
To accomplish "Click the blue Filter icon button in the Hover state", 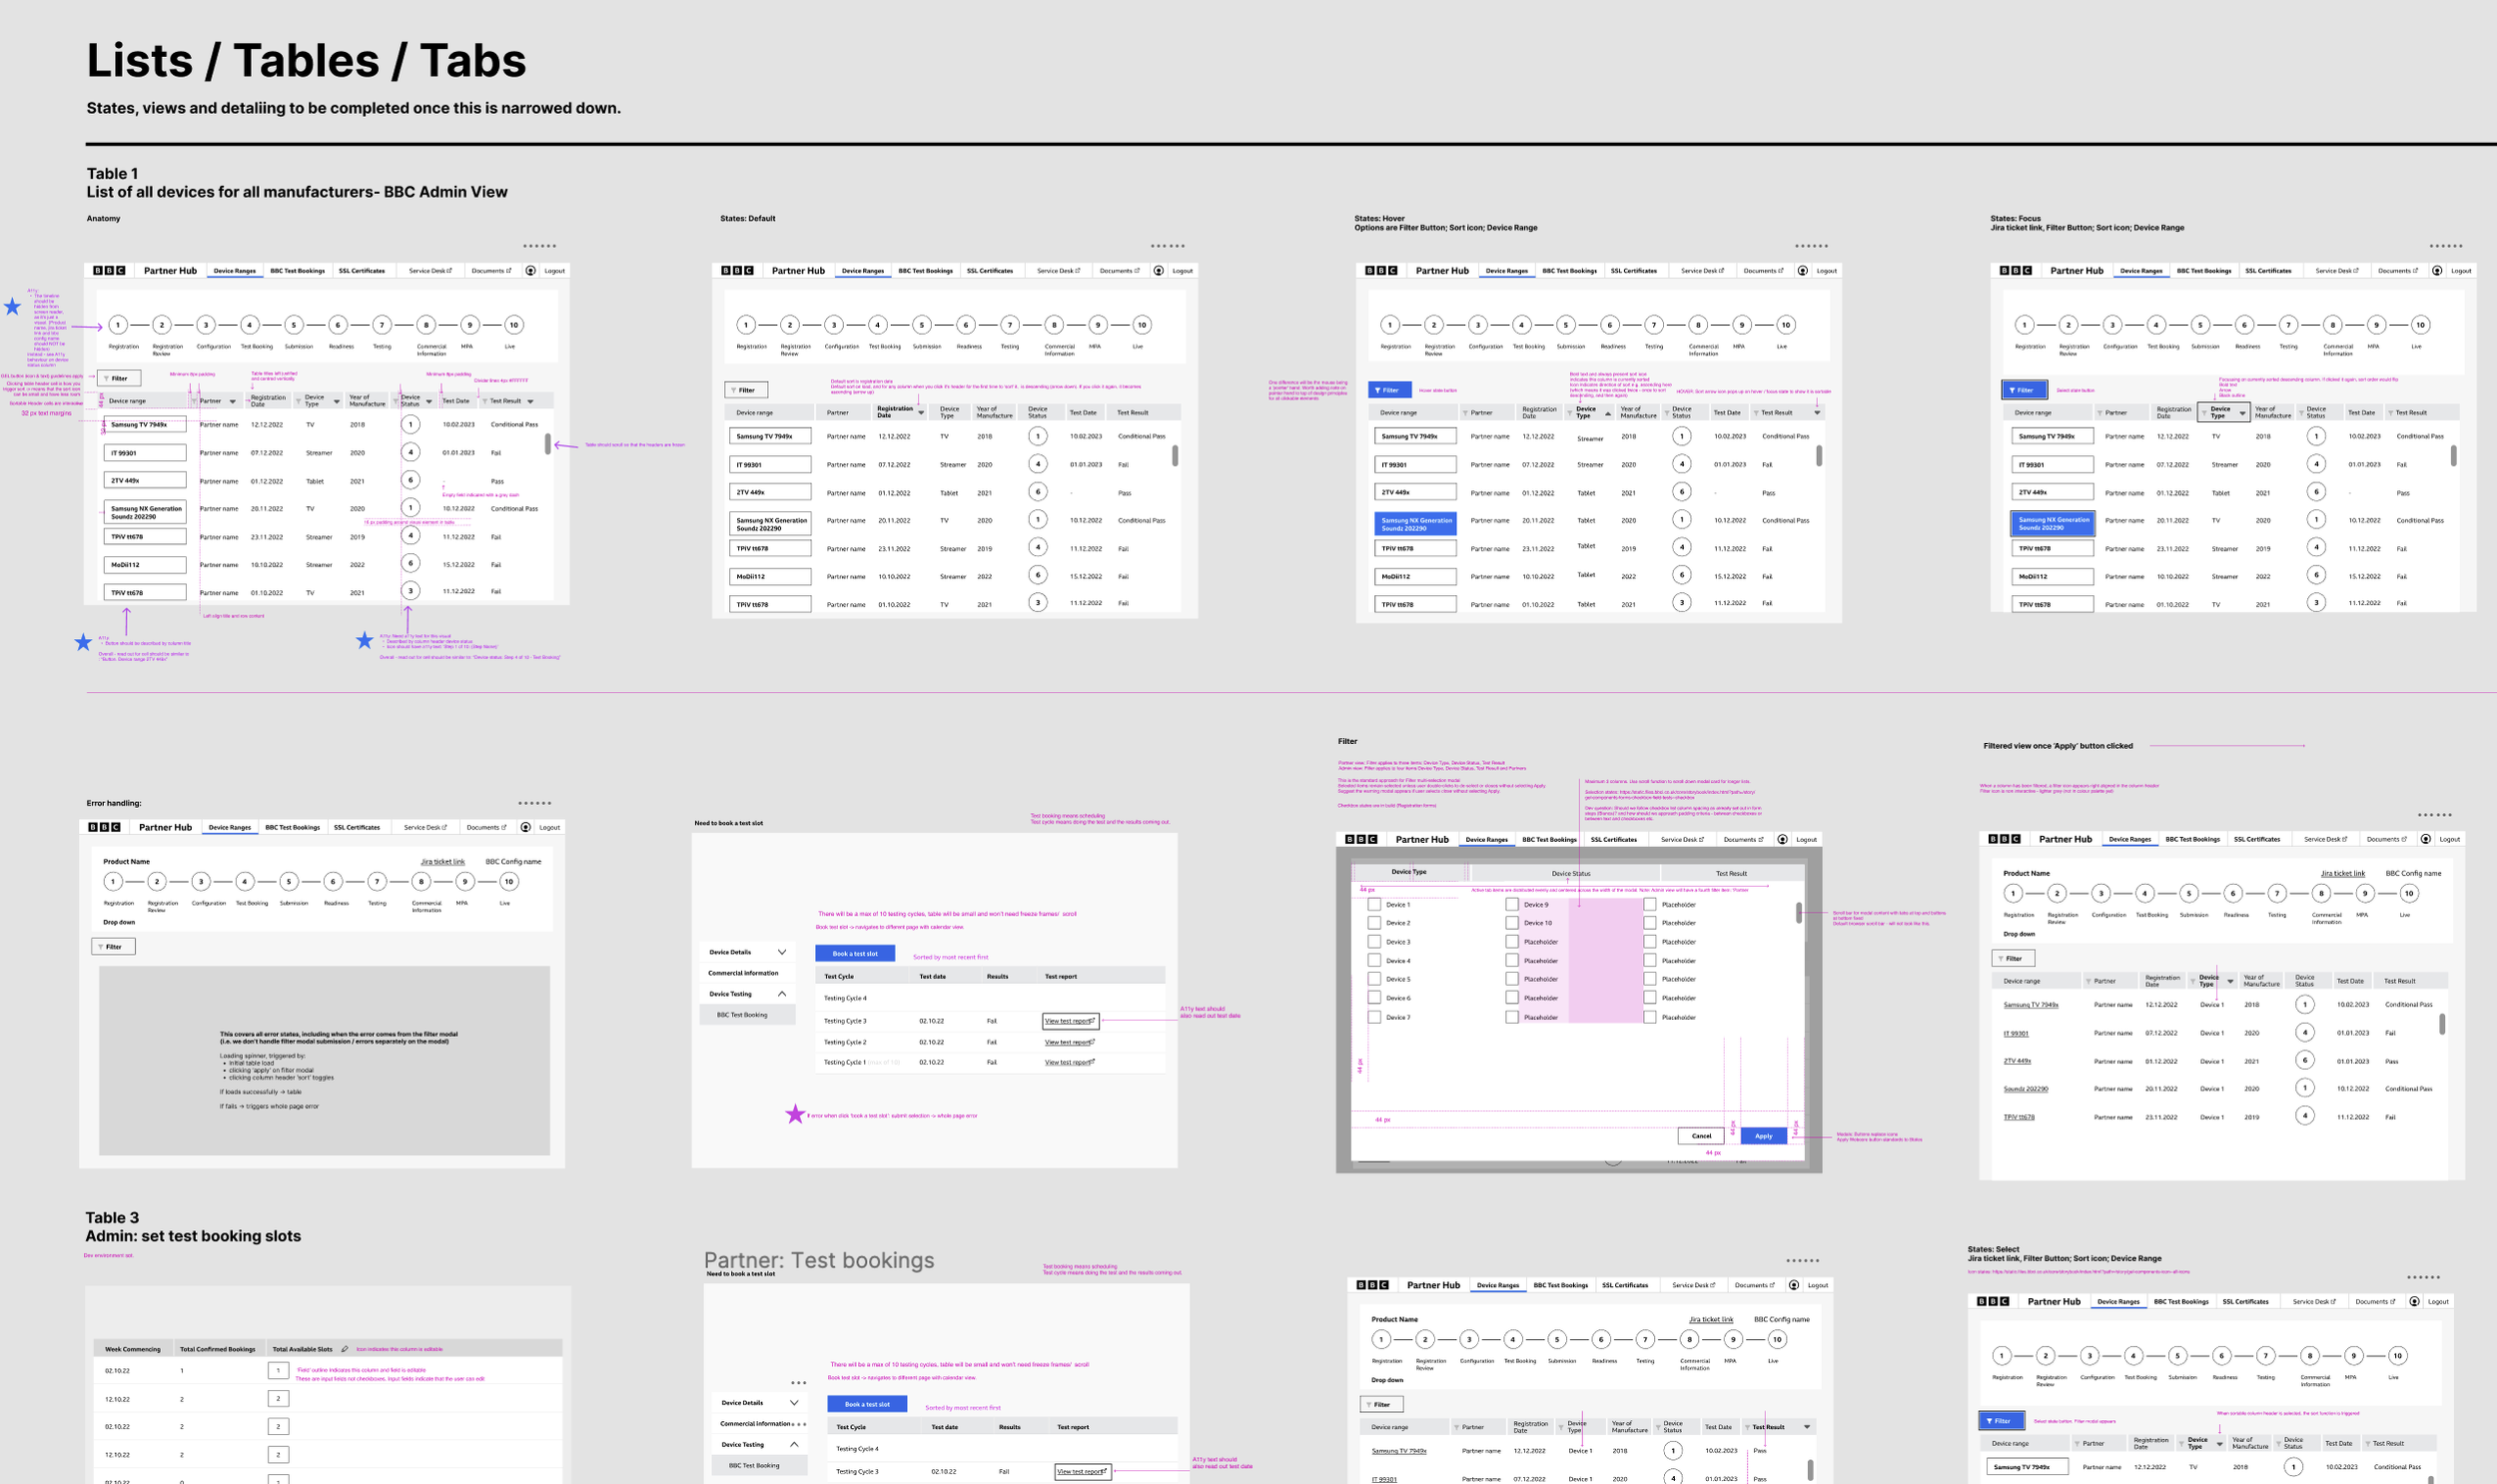I will click(x=1389, y=390).
